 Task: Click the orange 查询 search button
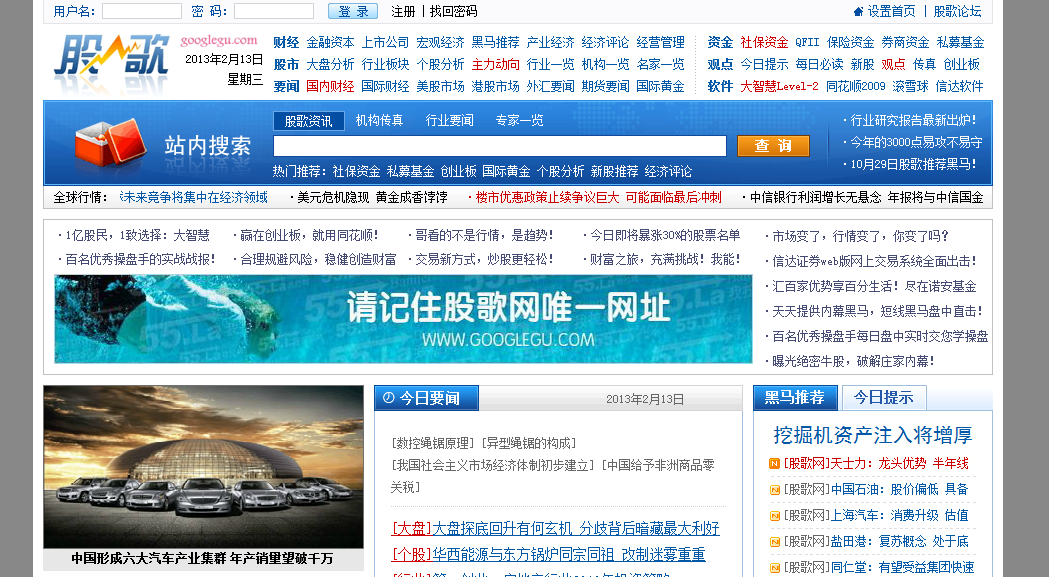pos(772,145)
